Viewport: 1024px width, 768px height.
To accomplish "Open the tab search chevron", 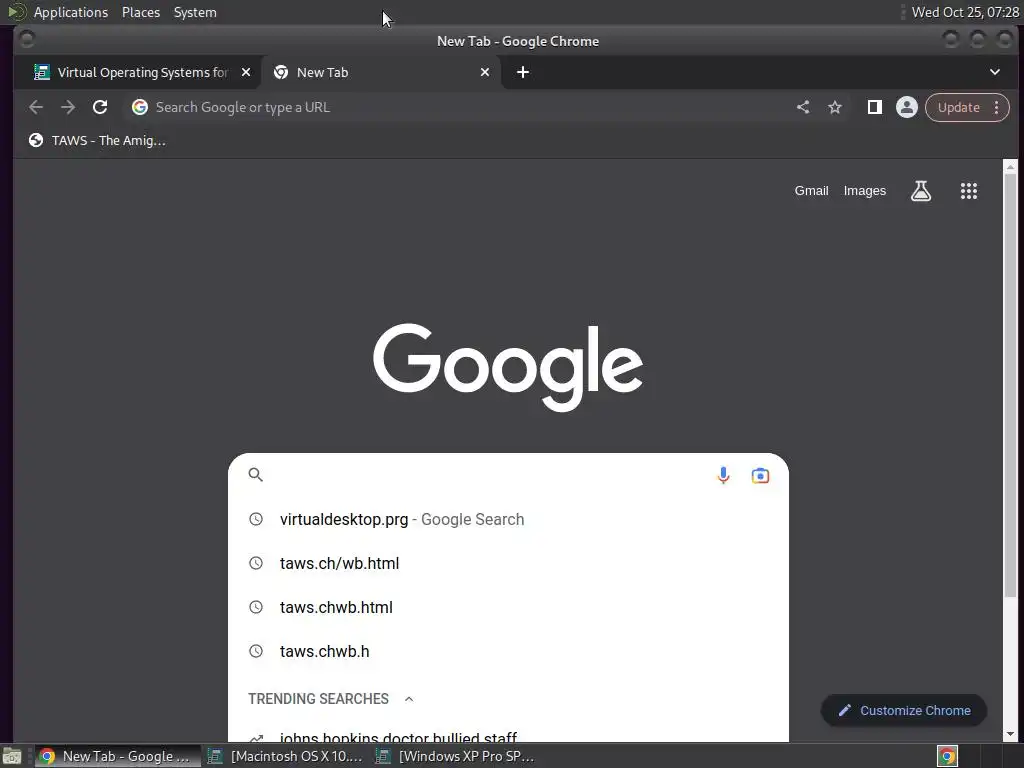I will [x=995, y=72].
